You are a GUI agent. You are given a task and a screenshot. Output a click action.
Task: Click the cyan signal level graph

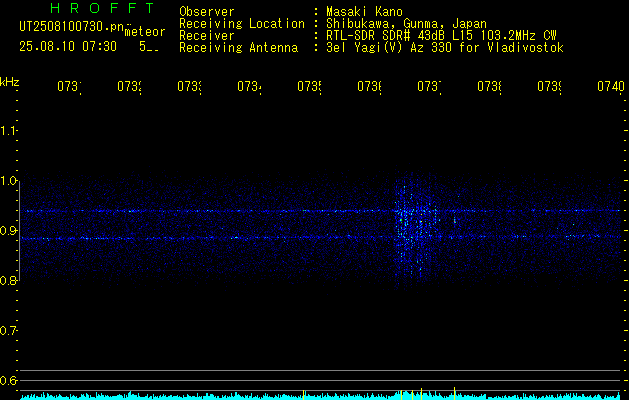tap(321, 396)
